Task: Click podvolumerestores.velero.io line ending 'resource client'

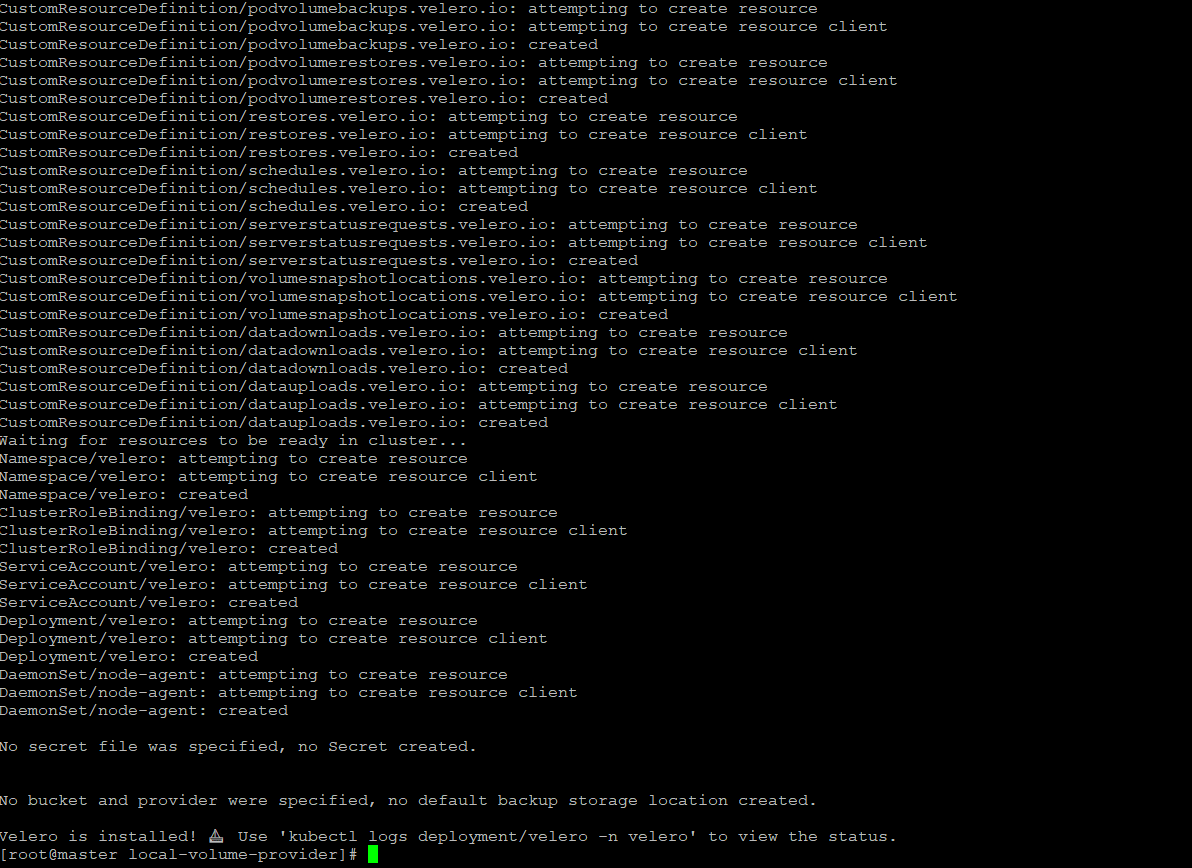Action: 449,81
